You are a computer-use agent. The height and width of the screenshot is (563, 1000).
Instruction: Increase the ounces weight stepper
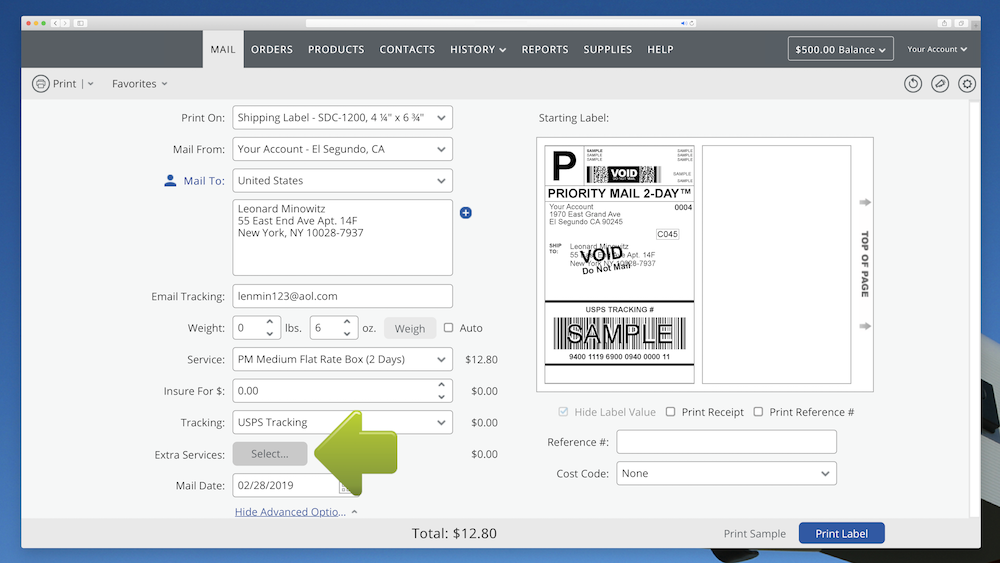click(347, 322)
